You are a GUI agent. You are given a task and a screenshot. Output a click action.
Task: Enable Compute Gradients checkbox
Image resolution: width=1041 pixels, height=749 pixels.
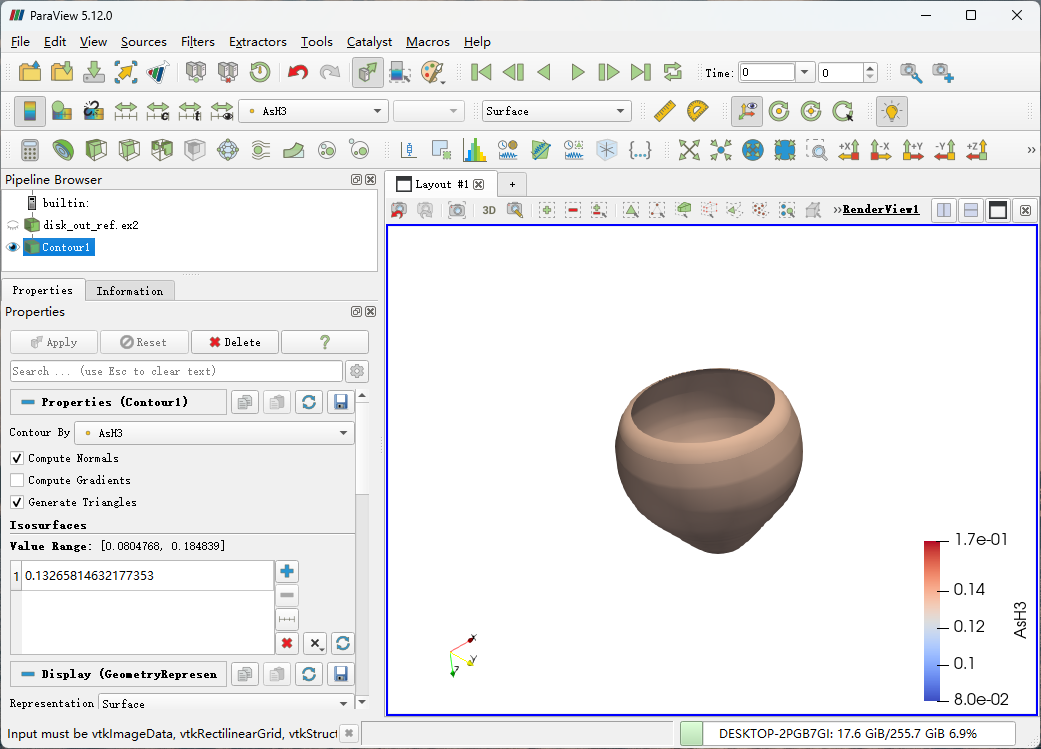pos(17,480)
